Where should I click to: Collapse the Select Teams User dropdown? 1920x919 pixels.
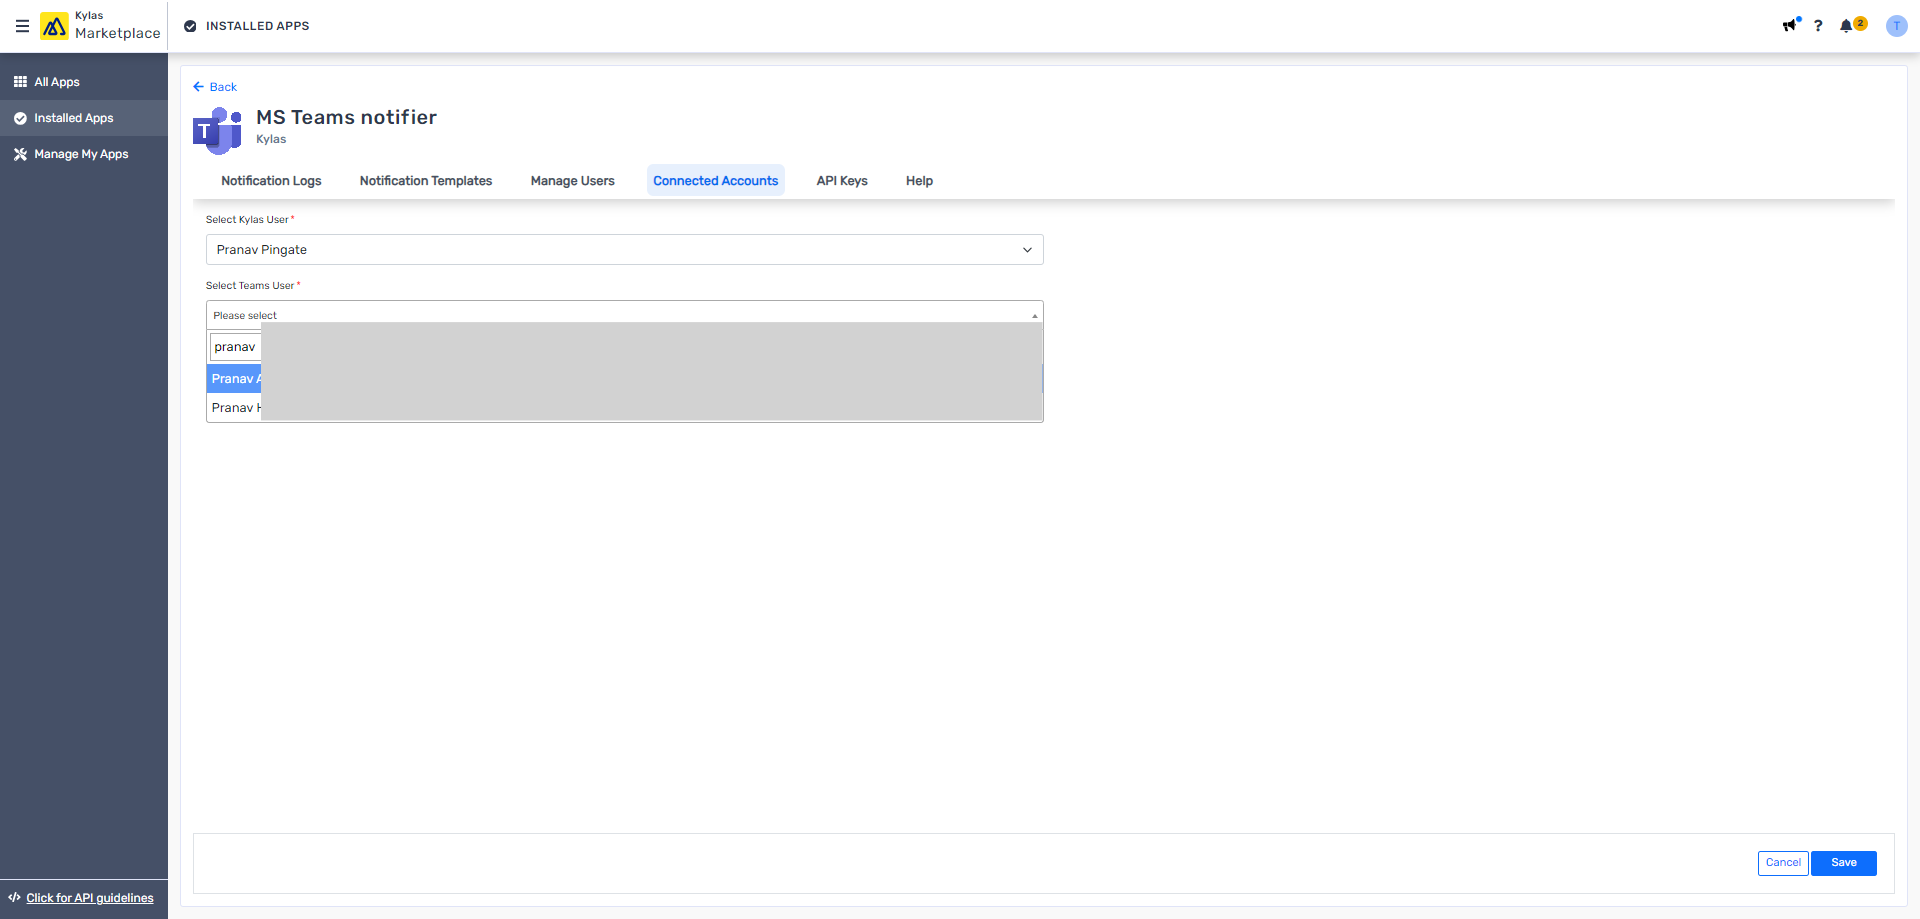click(x=625, y=314)
